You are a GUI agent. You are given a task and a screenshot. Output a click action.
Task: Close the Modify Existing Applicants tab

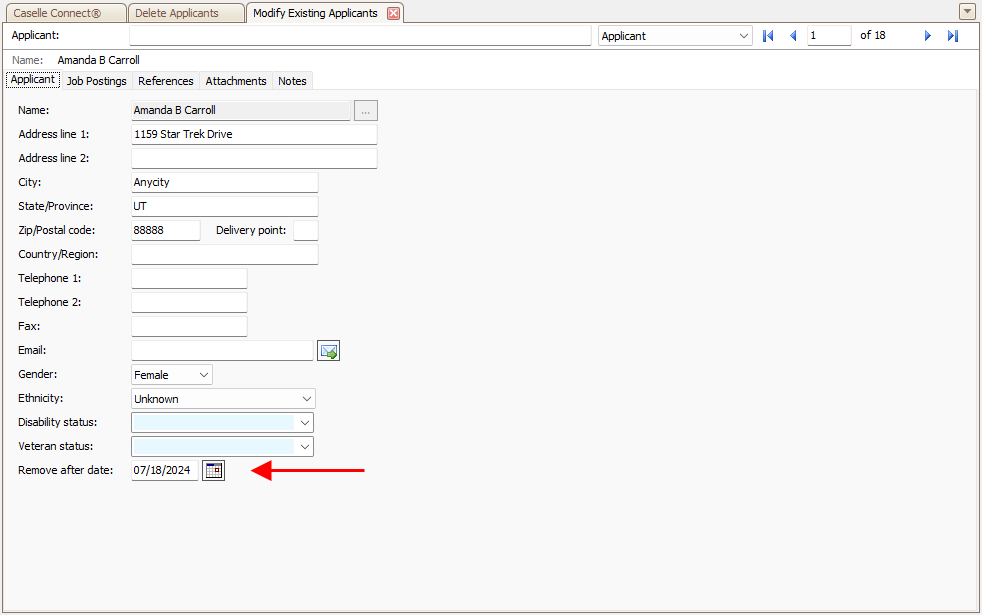click(x=393, y=13)
